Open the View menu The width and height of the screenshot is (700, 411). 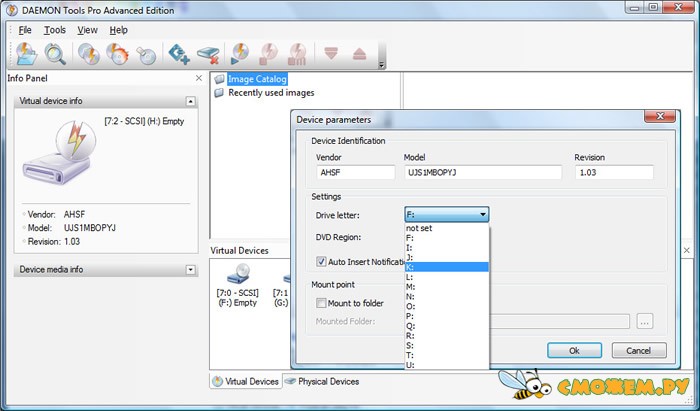click(87, 30)
